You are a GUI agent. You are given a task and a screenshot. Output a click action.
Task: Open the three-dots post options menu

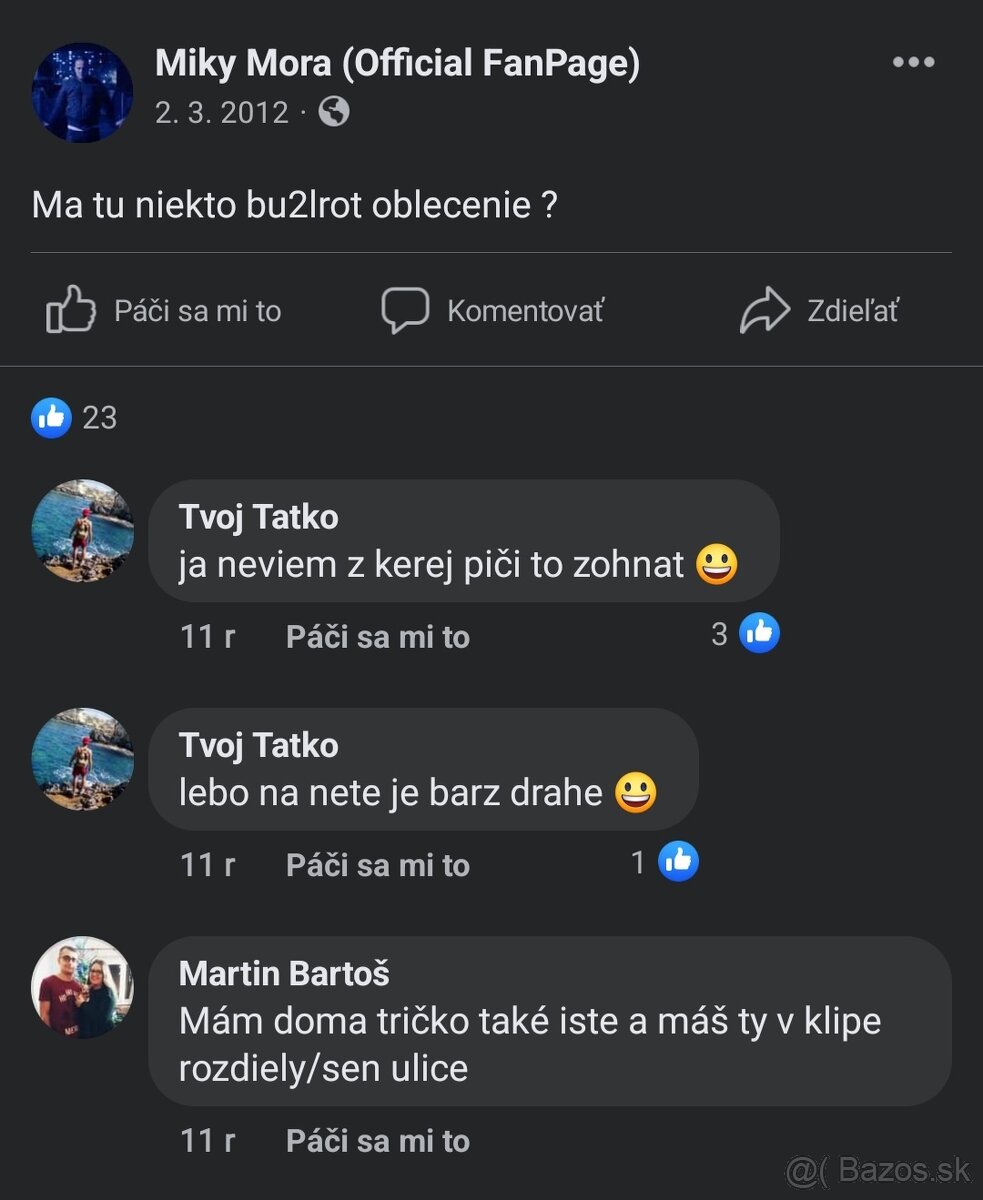(913, 63)
